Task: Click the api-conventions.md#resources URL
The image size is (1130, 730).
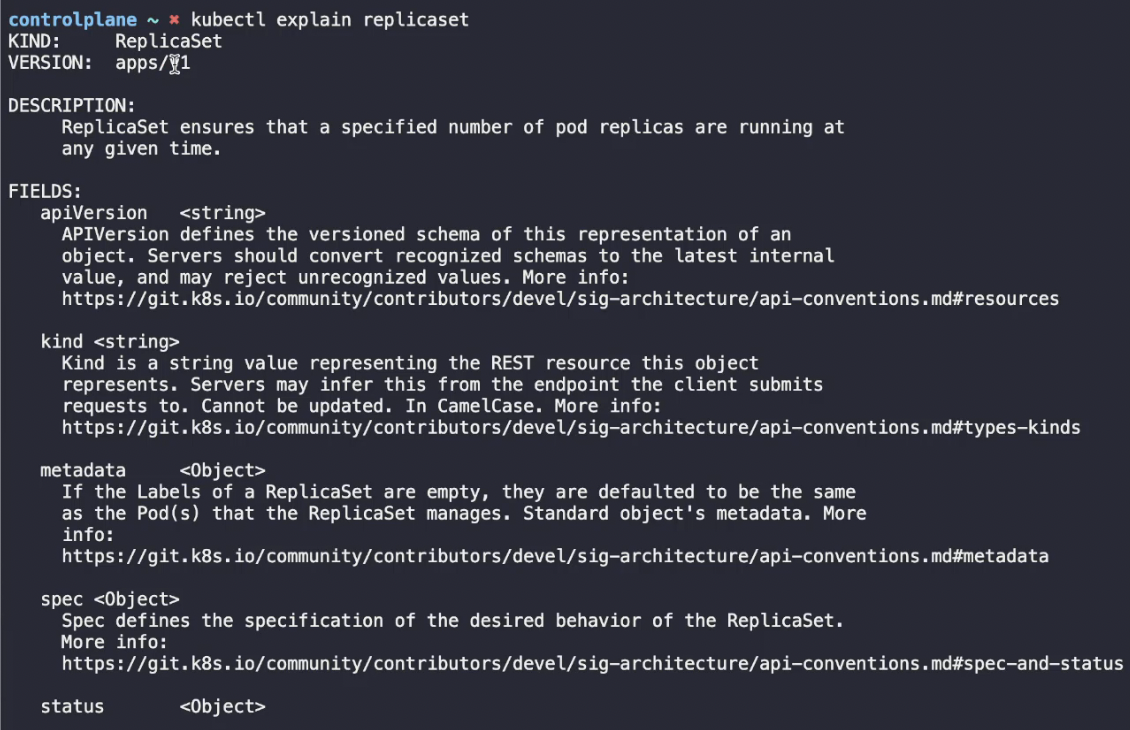Action: pos(560,299)
